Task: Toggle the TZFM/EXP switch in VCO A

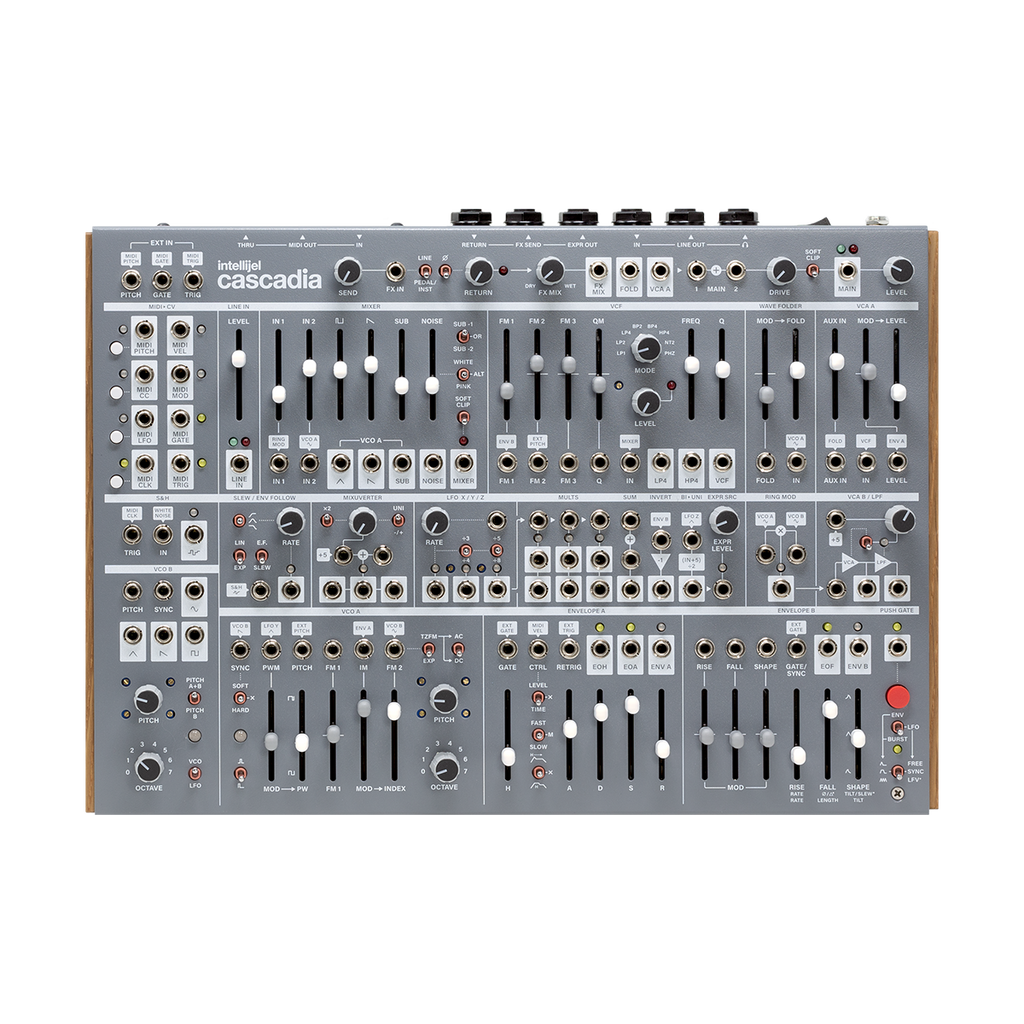Action: click(x=428, y=650)
